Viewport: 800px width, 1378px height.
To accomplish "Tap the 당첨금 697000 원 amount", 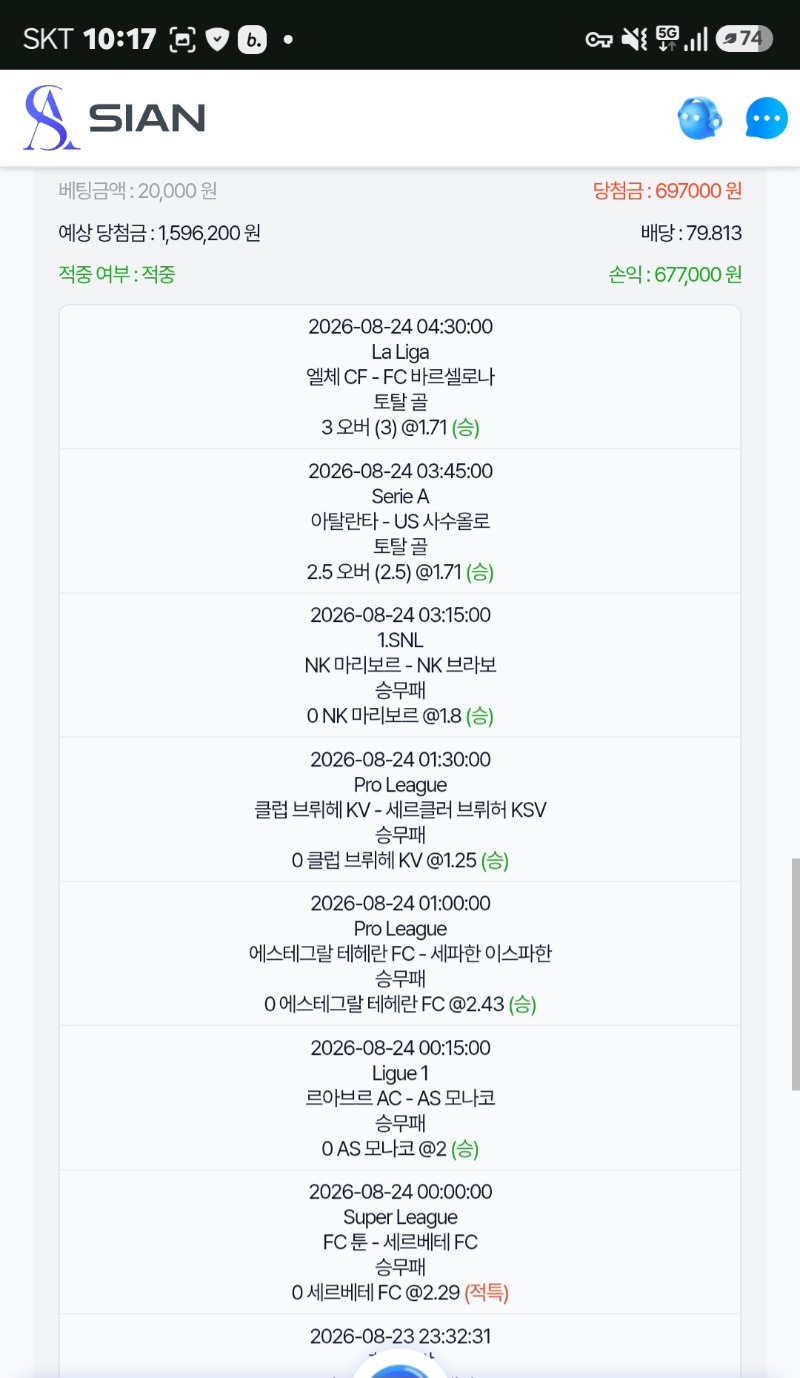I will (x=667, y=190).
